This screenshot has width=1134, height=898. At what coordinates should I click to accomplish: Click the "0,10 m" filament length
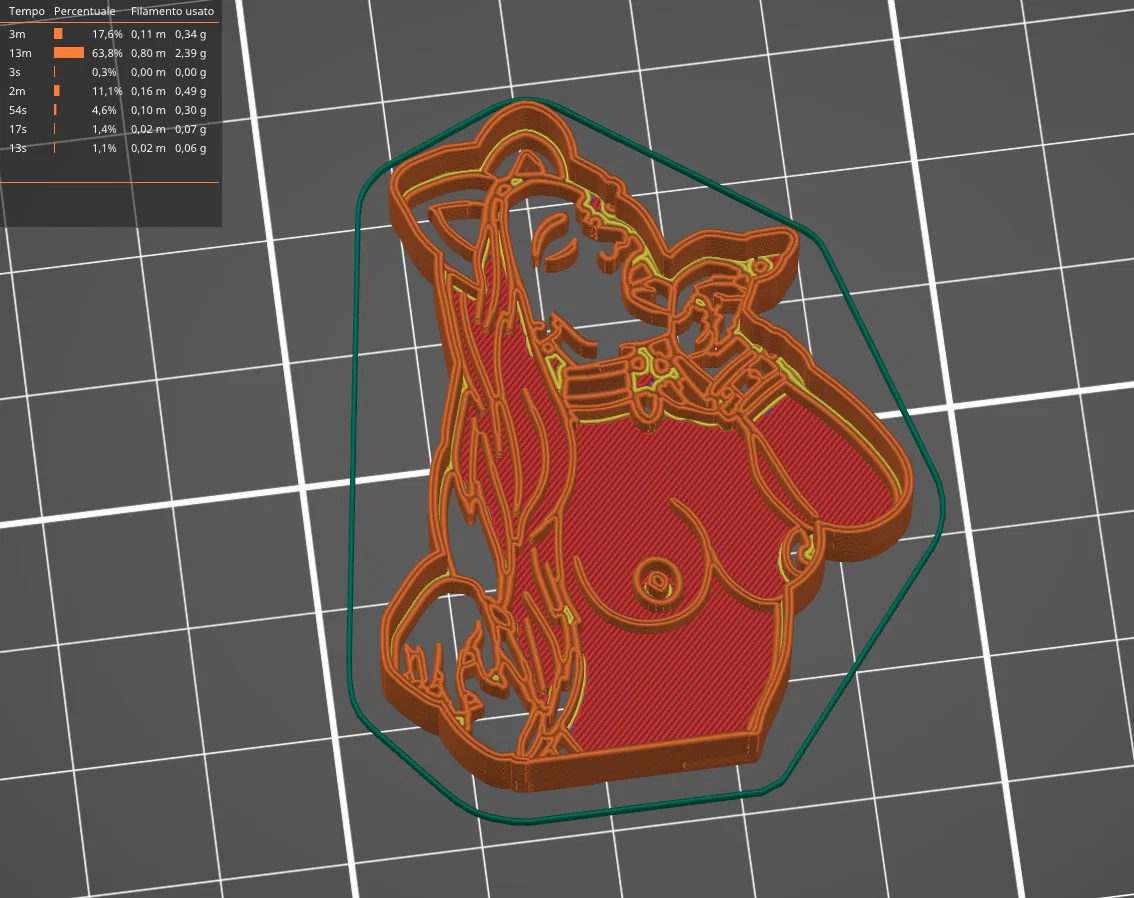point(148,110)
